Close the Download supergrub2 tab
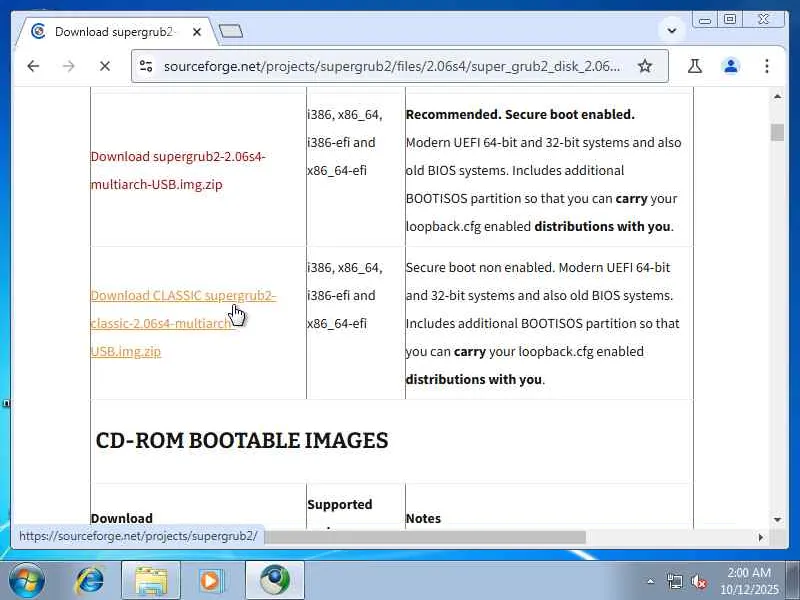The height and width of the screenshot is (600, 800). [x=197, y=32]
